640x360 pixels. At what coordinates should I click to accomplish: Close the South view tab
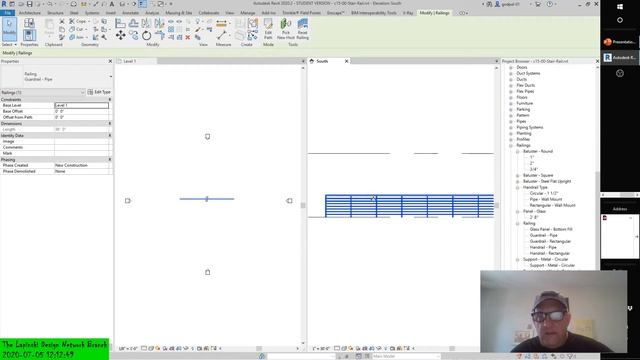347,61
